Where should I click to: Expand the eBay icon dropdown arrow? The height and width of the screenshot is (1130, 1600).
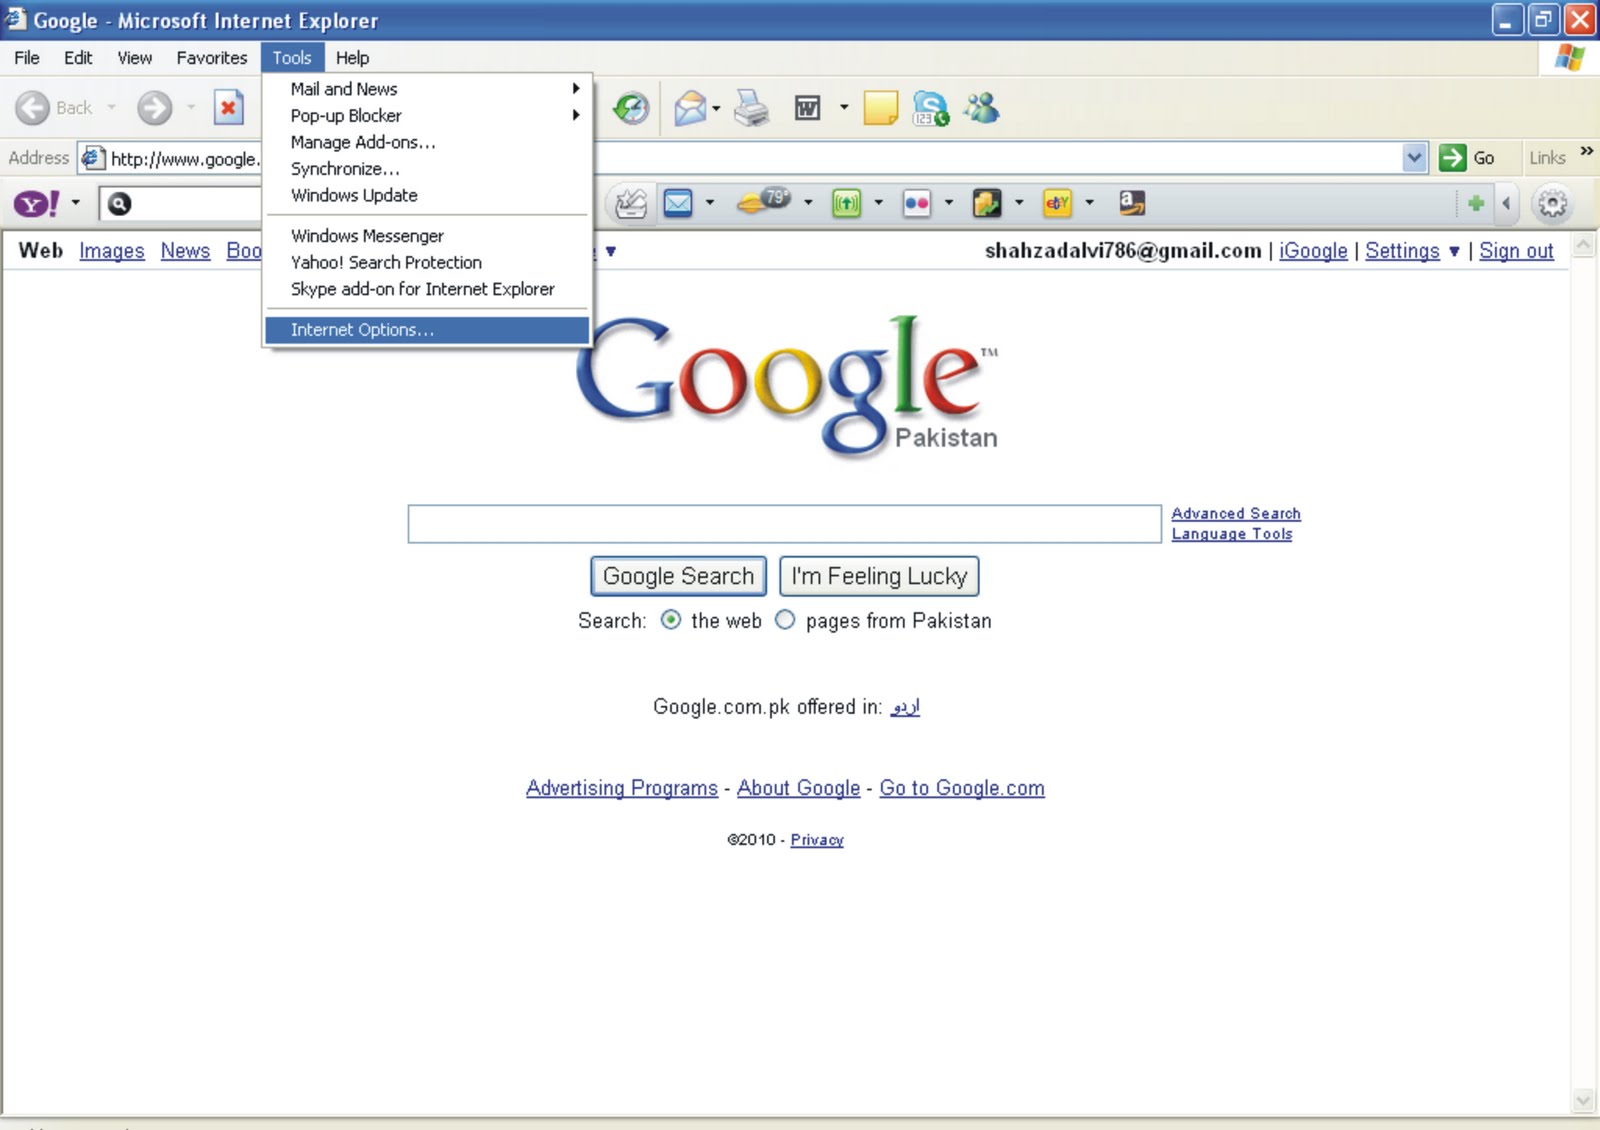pos(1090,203)
